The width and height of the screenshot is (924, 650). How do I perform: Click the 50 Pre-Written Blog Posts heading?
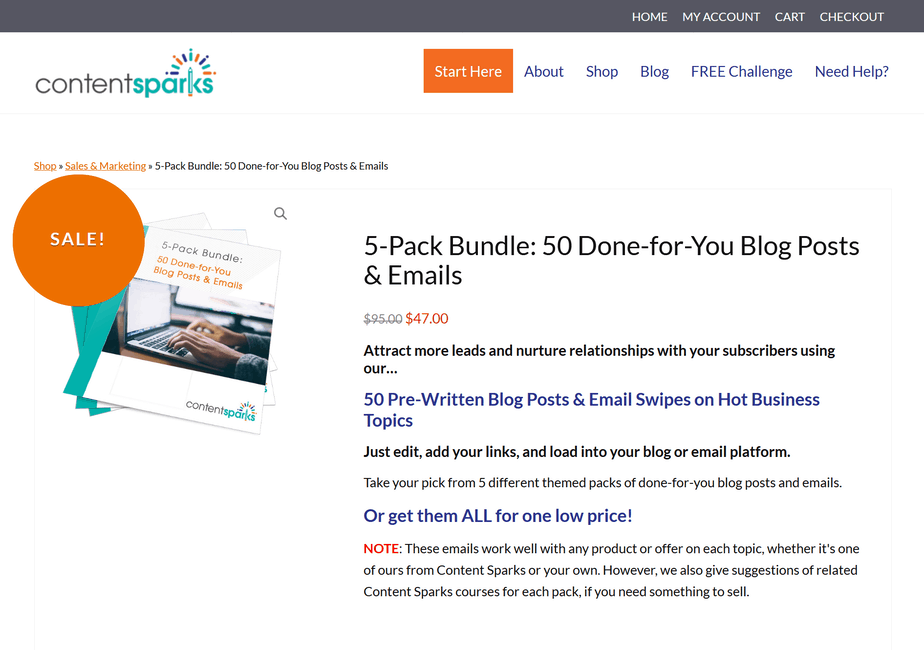point(592,410)
